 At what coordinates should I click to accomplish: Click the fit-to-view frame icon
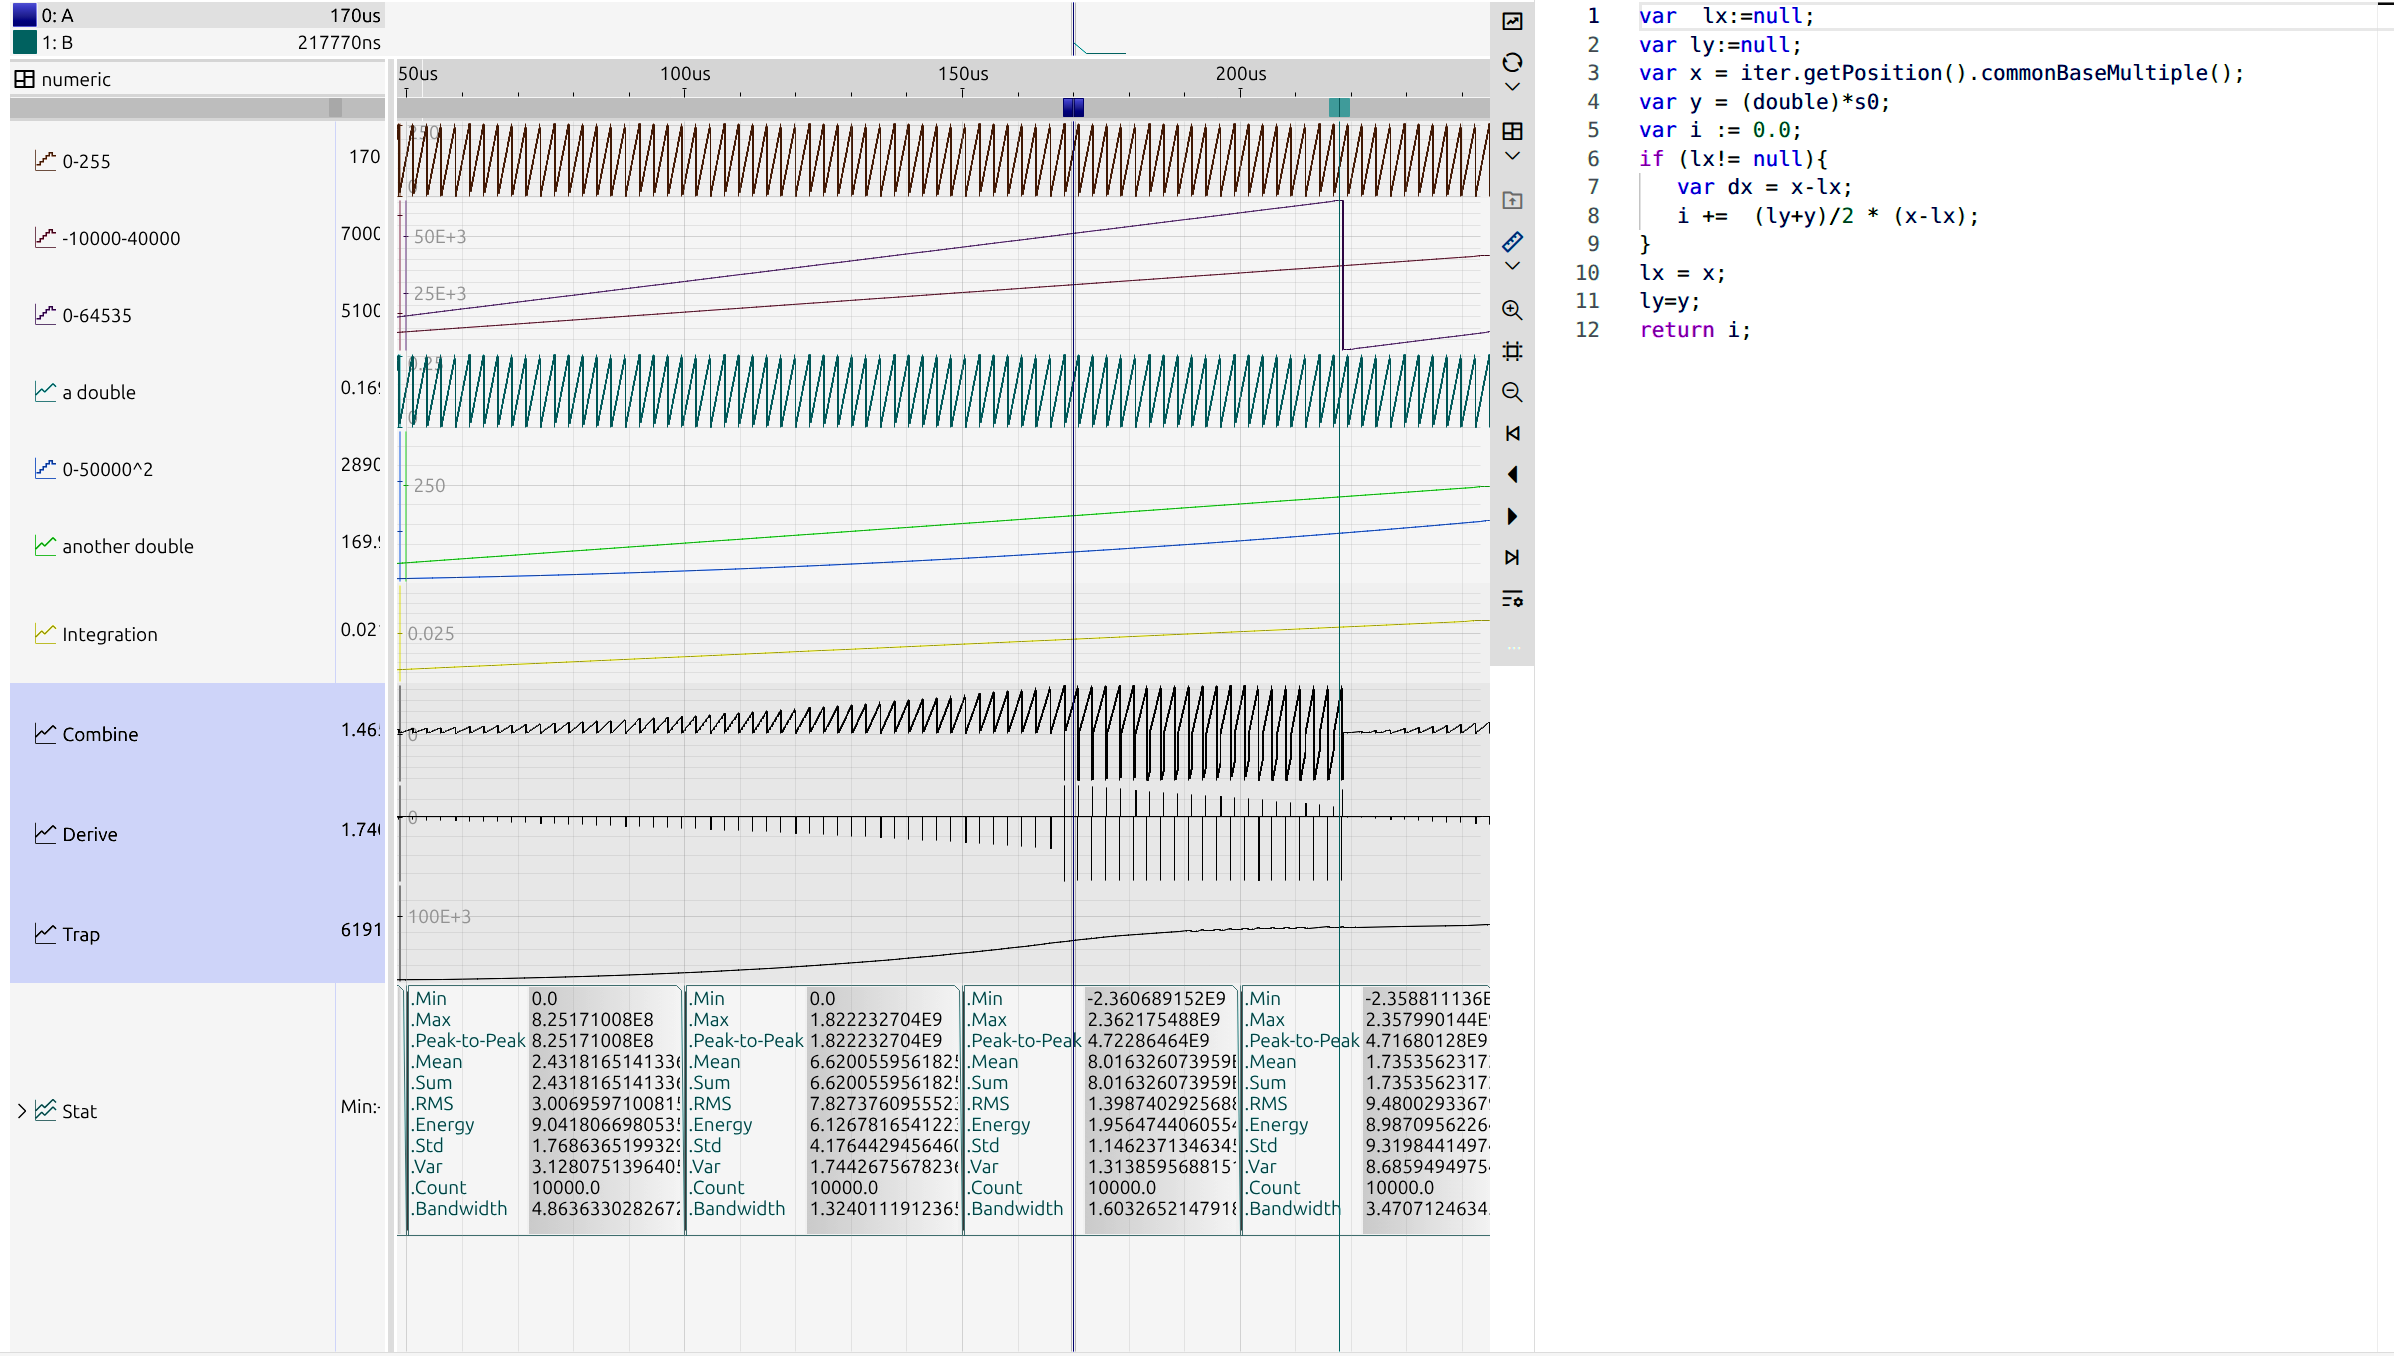1512,351
